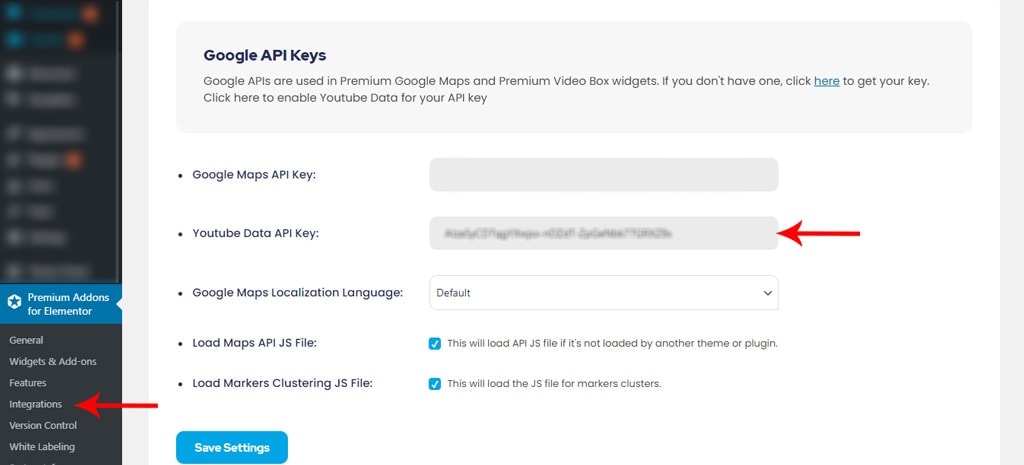Click the Save Settings button
The image size is (1024, 465).
pos(232,447)
